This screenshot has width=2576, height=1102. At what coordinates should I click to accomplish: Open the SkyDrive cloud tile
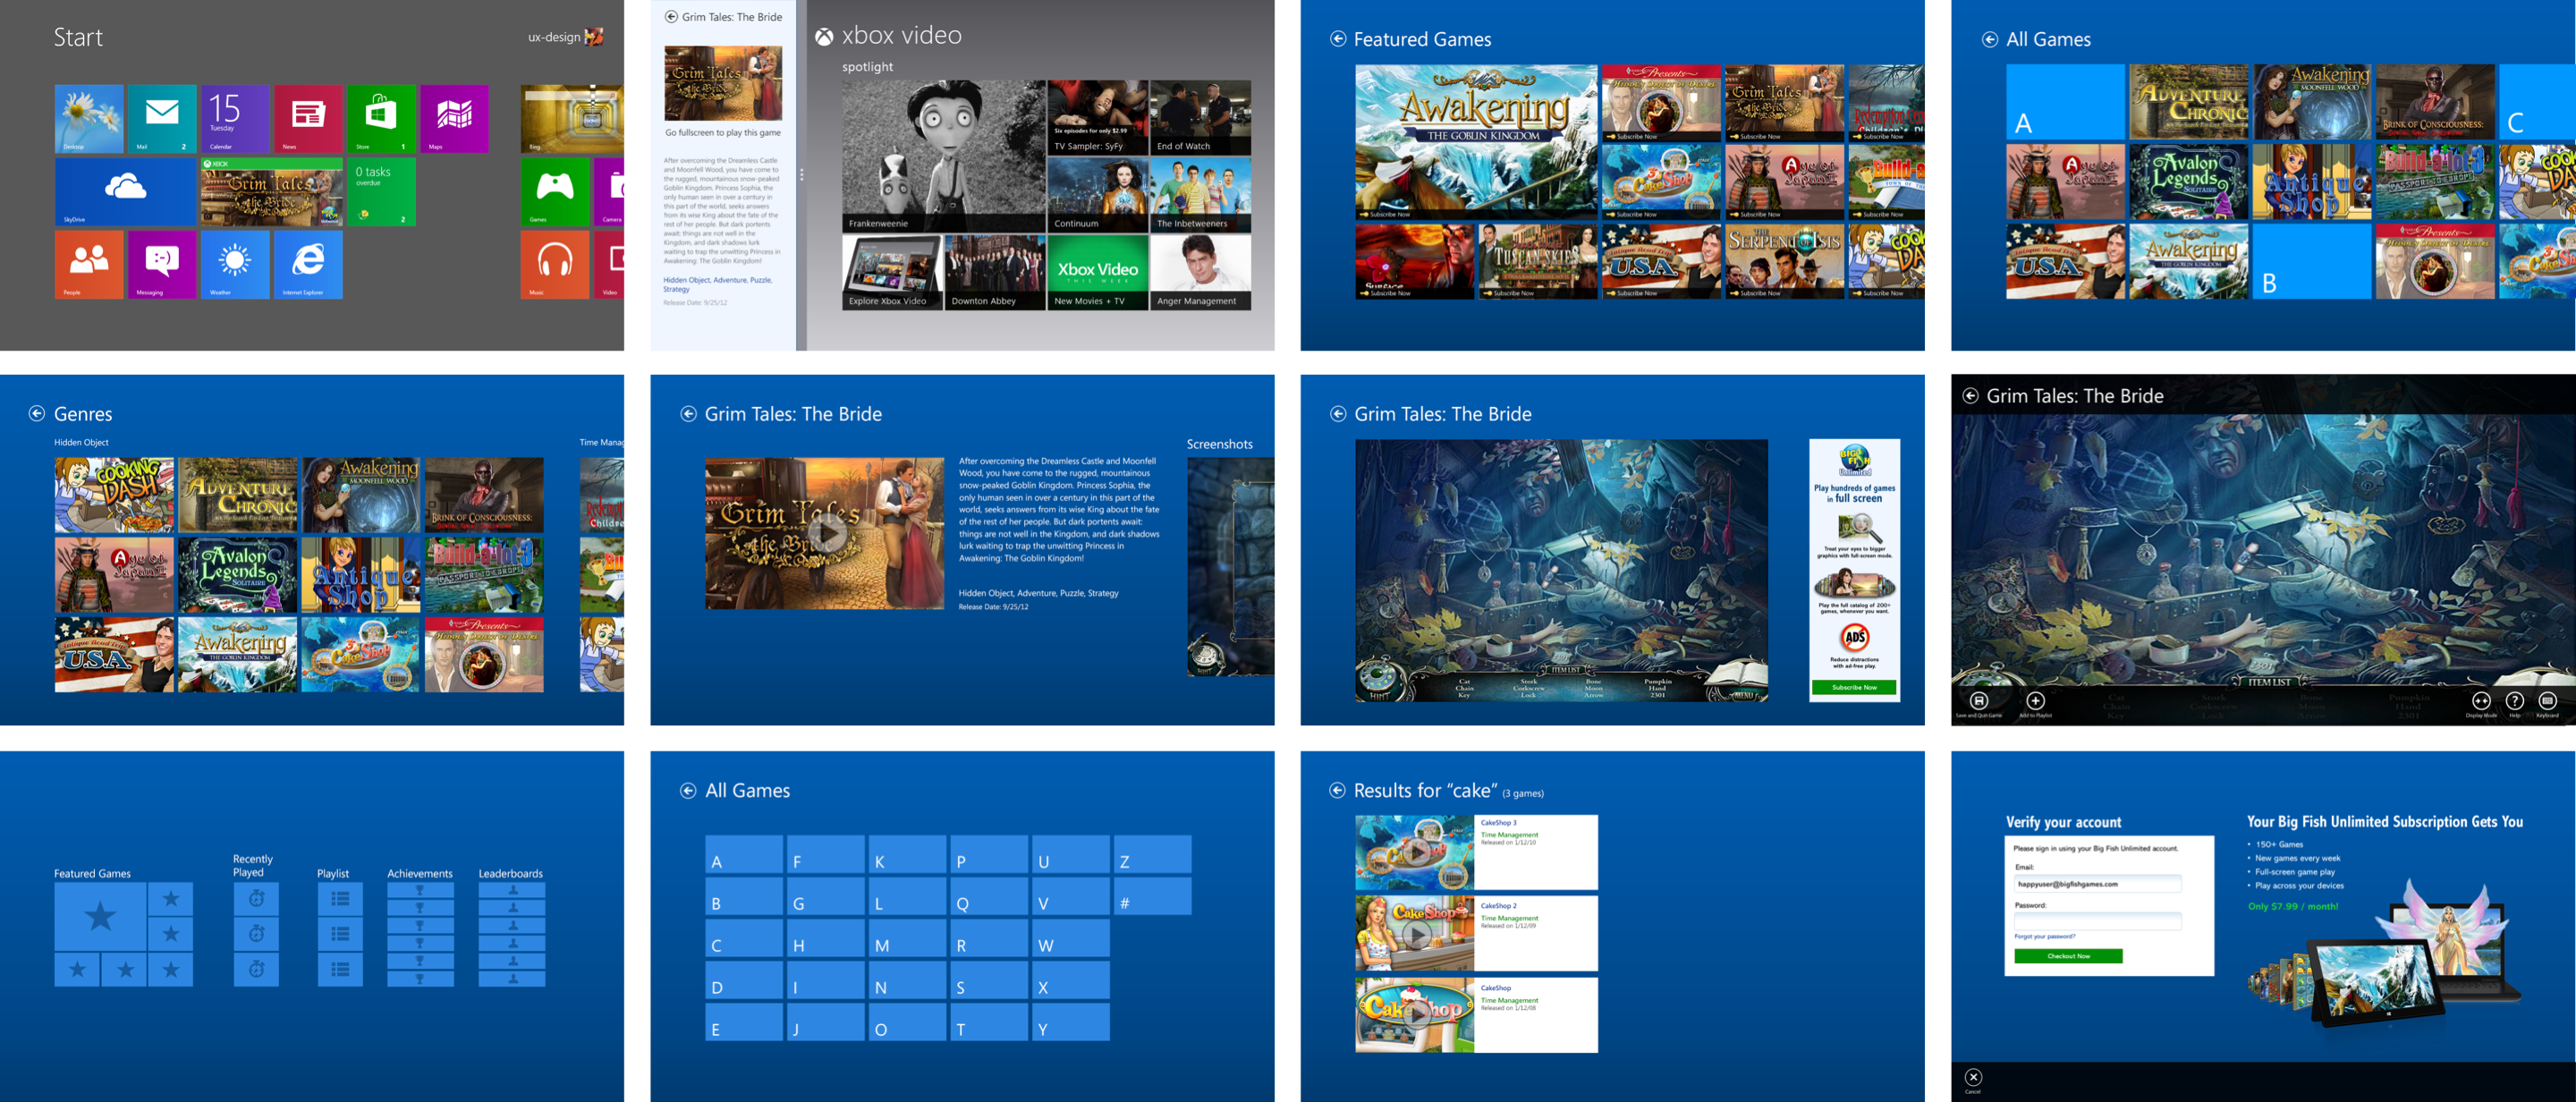(x=126, y=191)
